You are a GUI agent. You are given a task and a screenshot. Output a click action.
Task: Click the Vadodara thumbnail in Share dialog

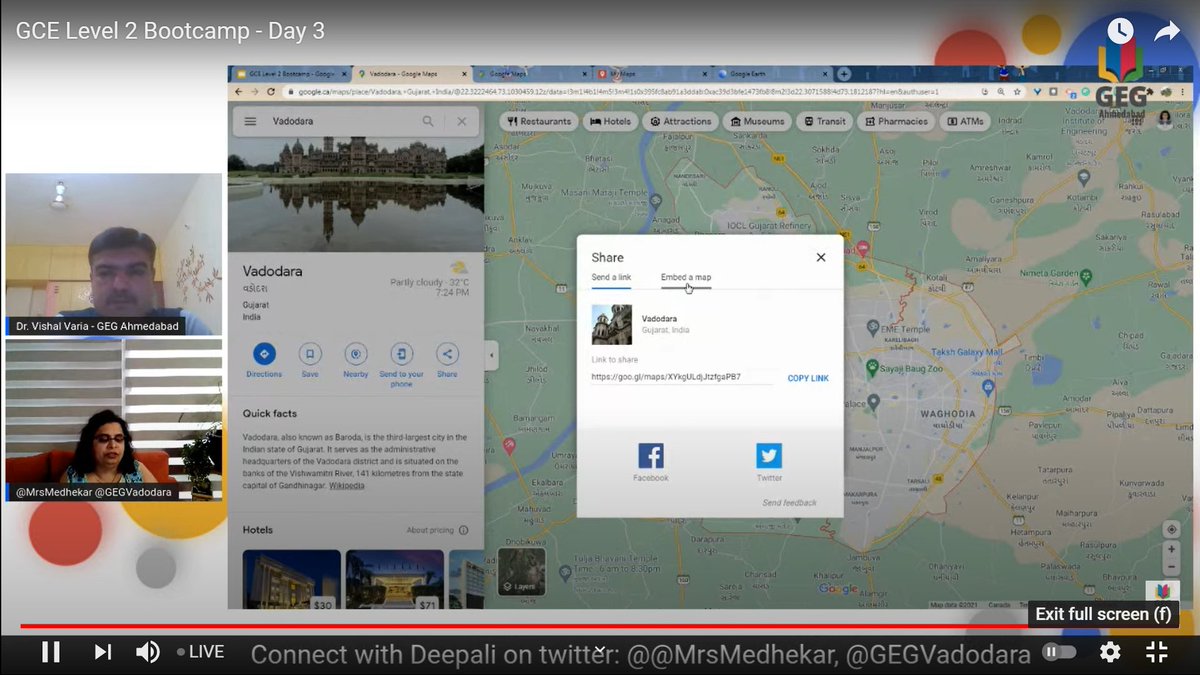coord(611,324)
